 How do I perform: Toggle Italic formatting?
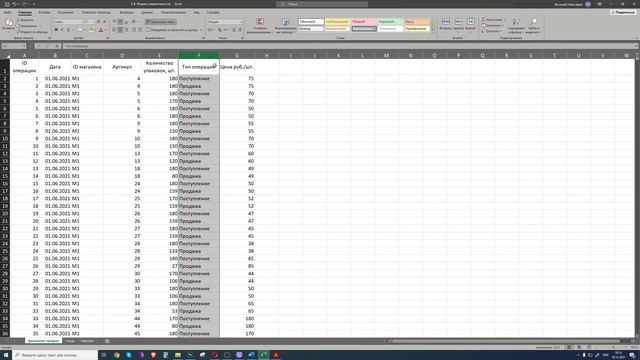coord(62,30)
